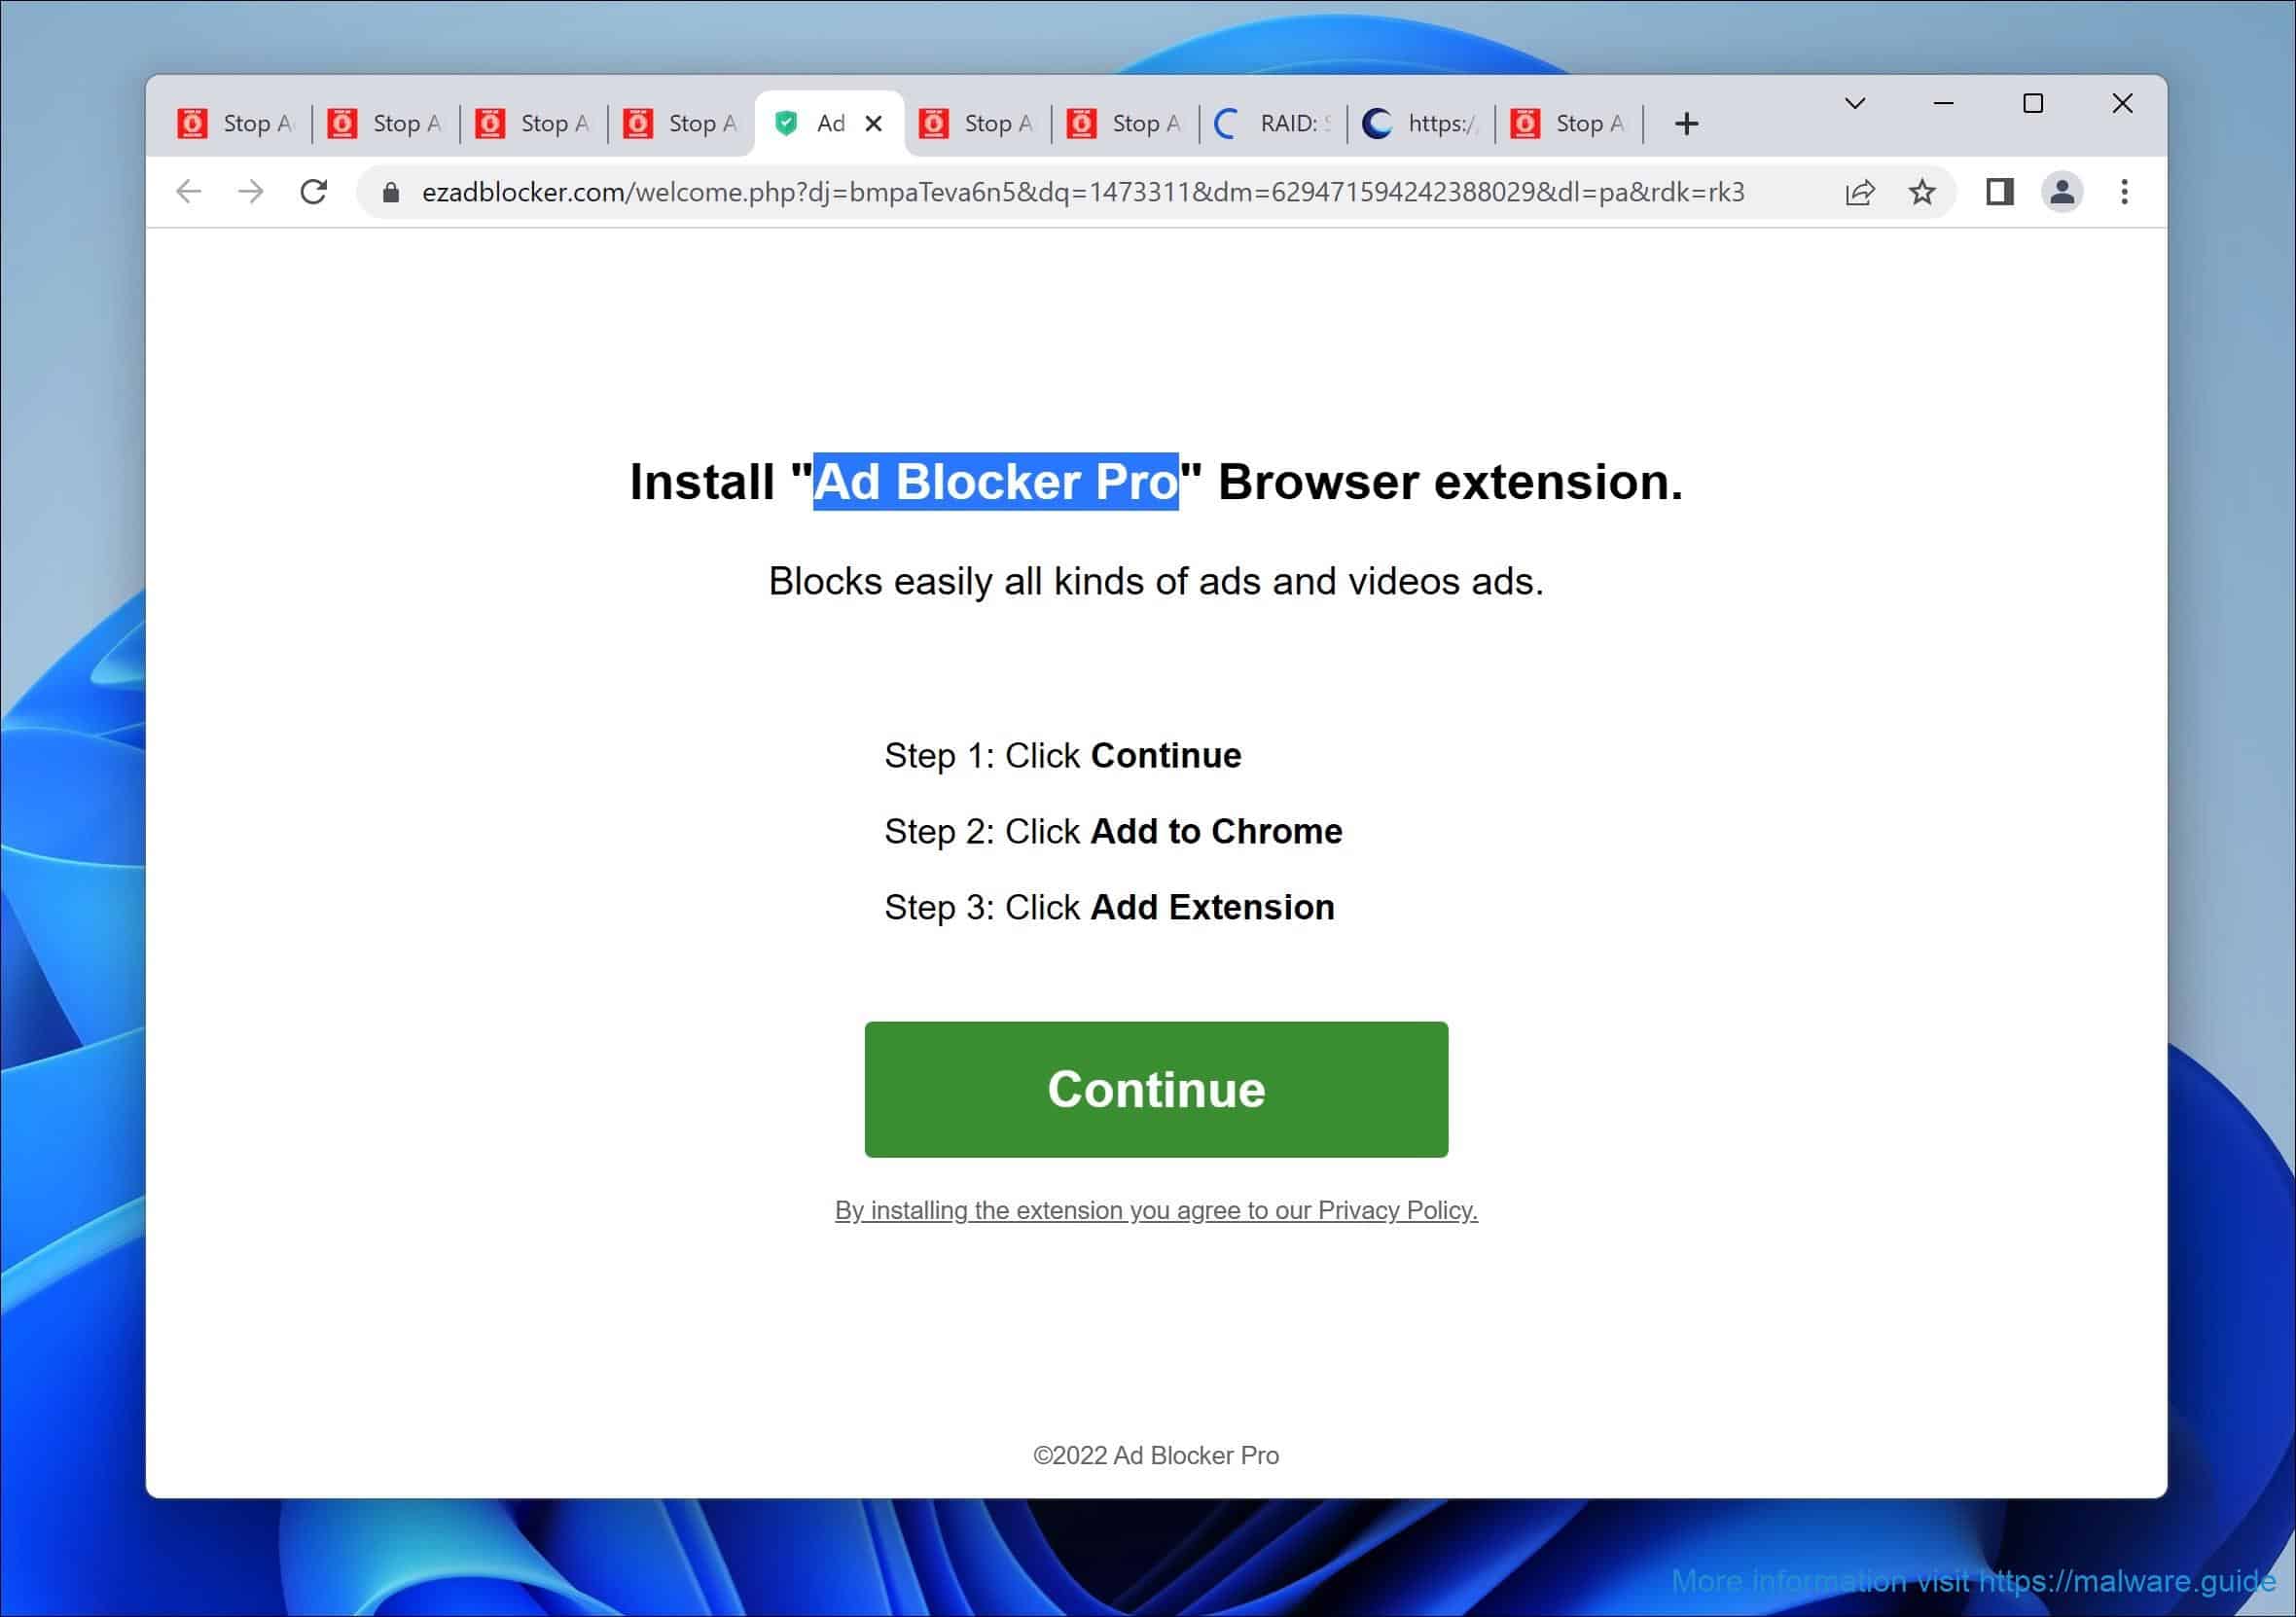This screenshot has height=1617, width=2296.
Task: Switch to the RAID tab
Action: click(x=1273, y=123)
